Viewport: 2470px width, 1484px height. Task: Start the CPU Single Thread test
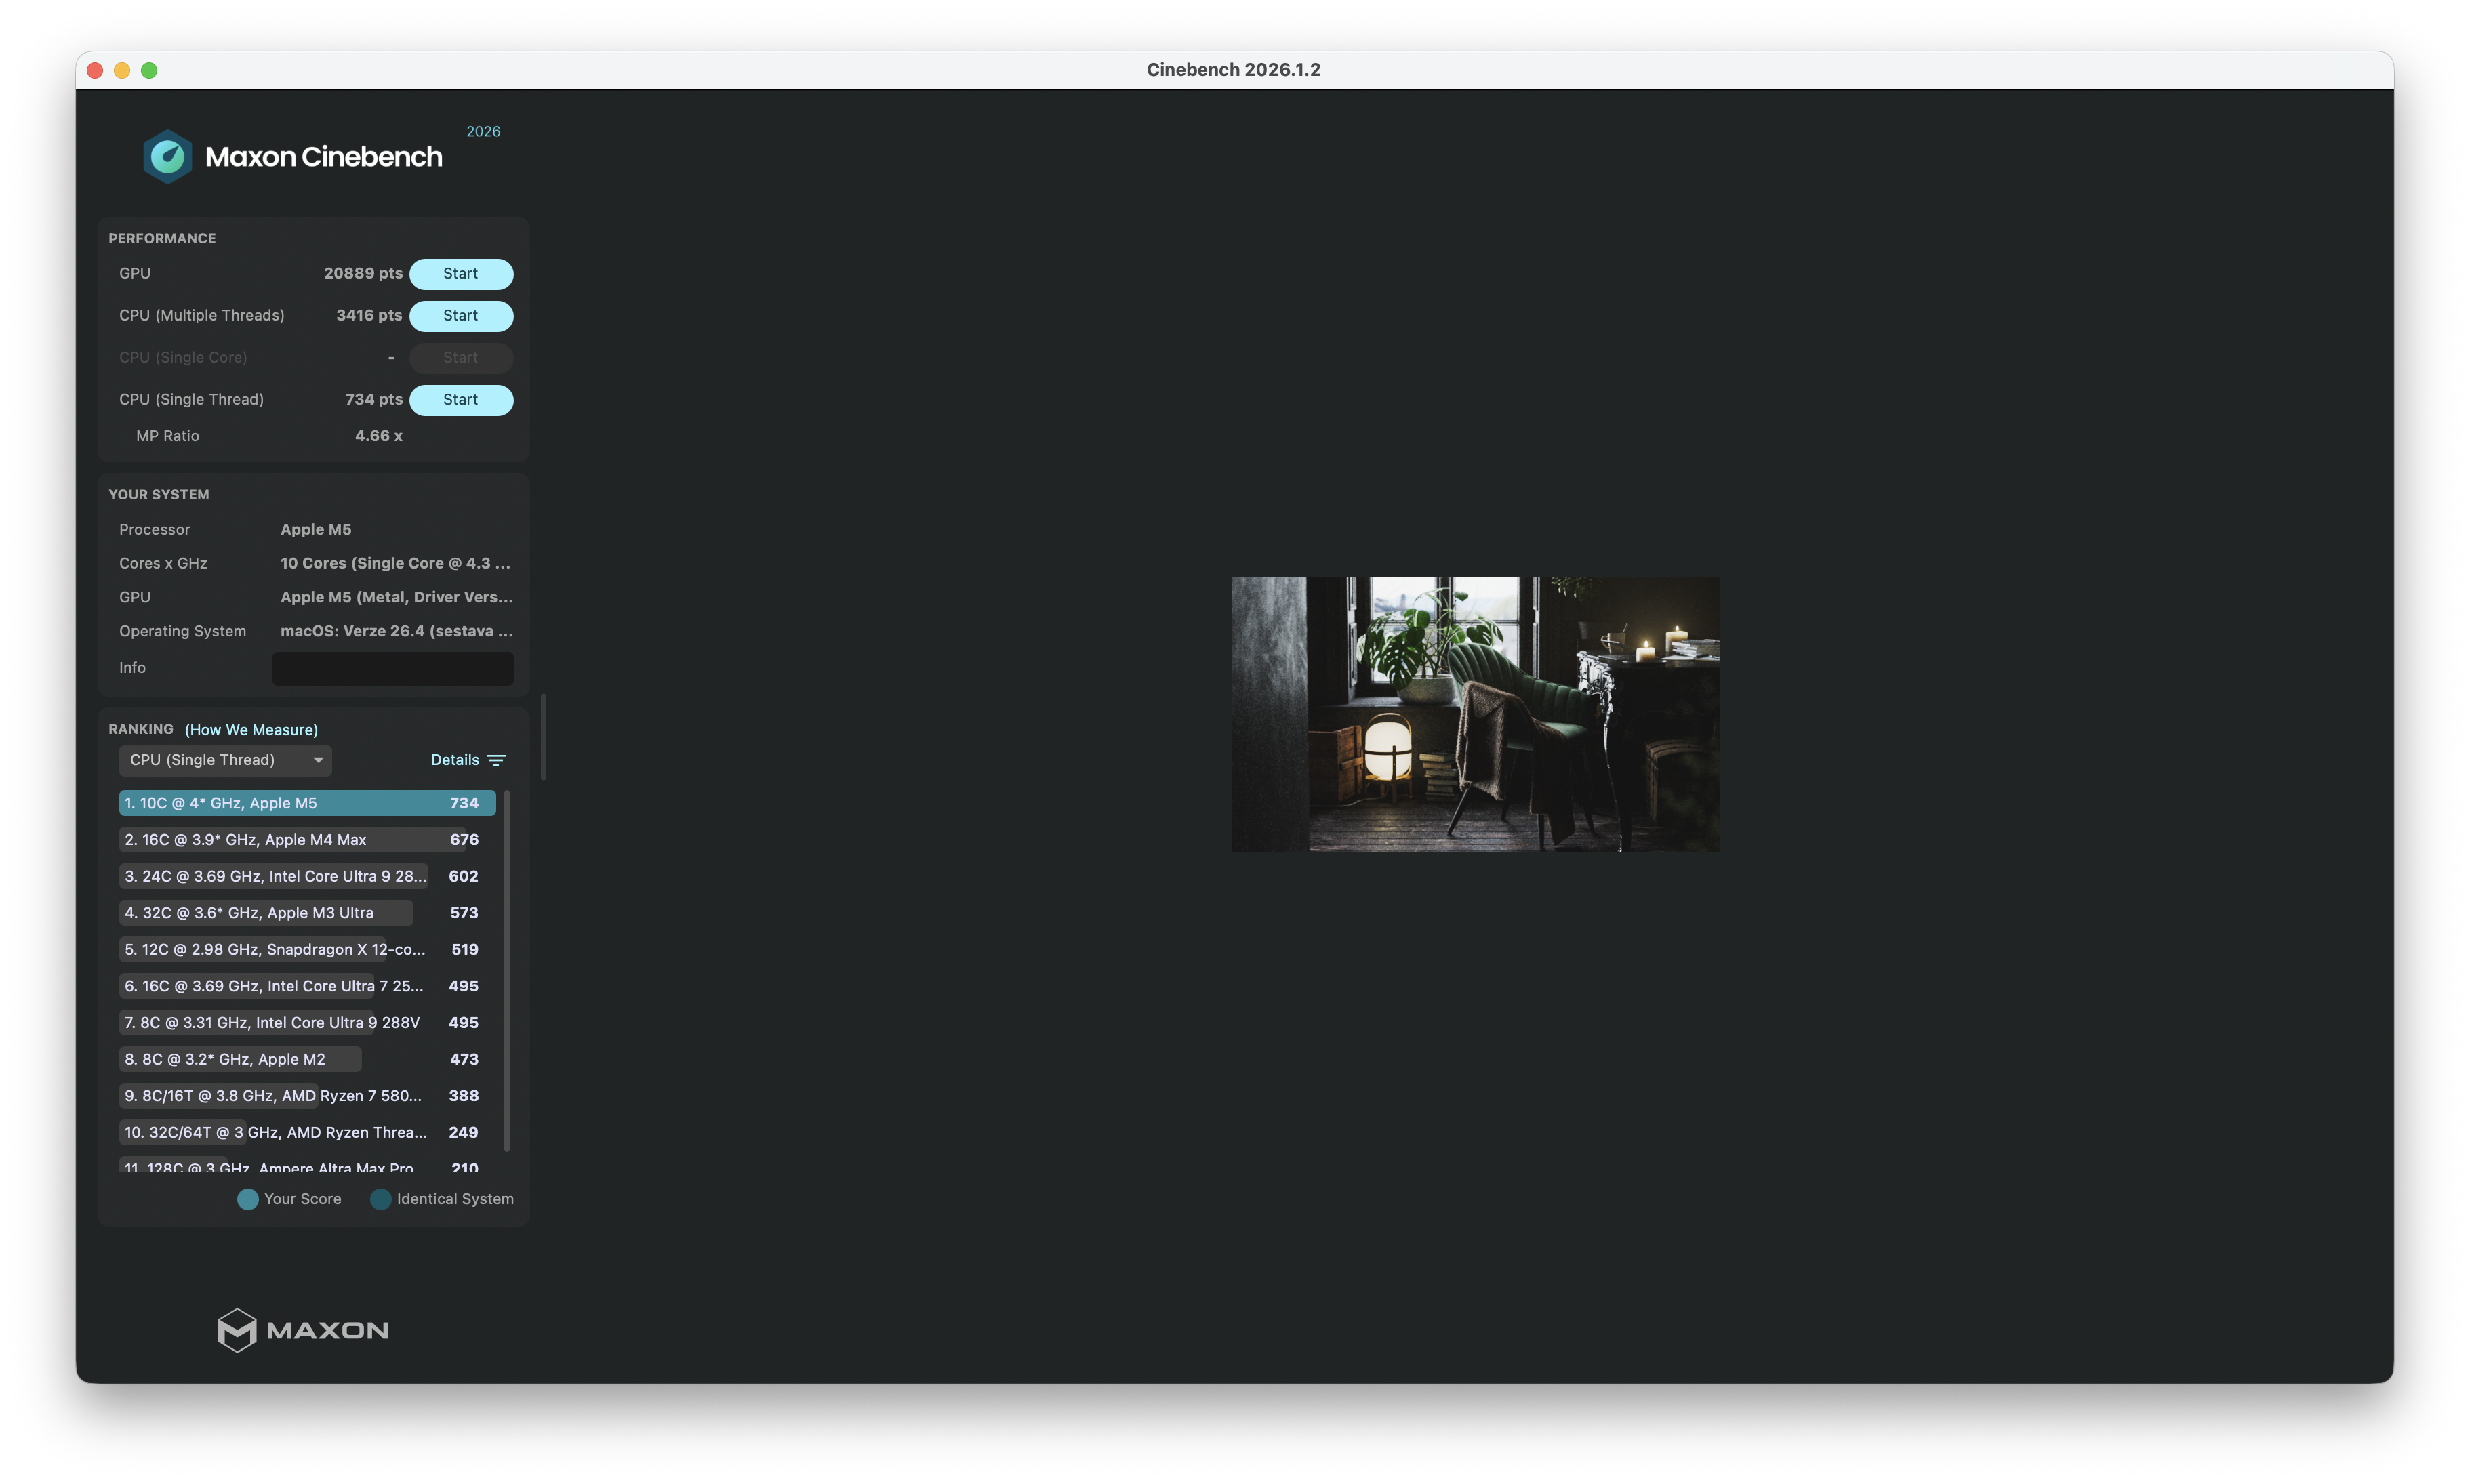click(x=461, y=400)
